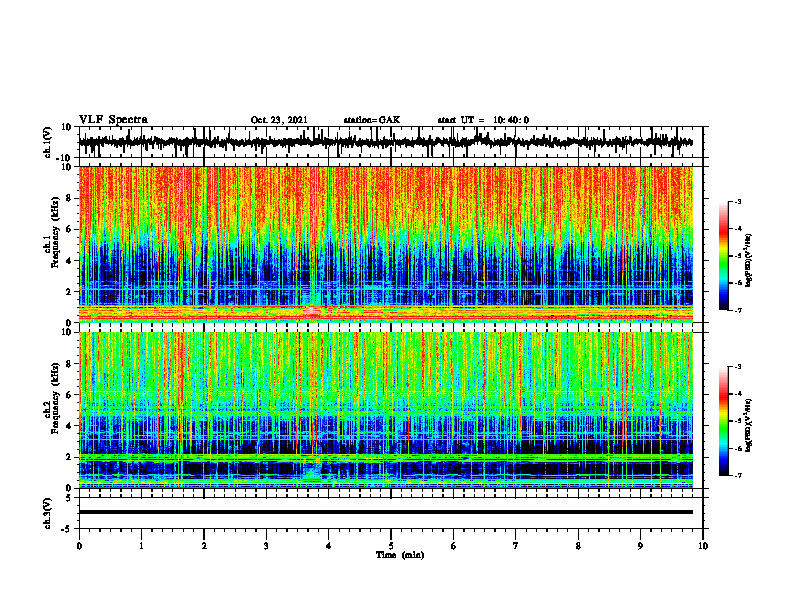This screenshot has height=612, width=792.
Task: Click the "start UT = 10:40:0" text
Action: click(x=483, y=120)
